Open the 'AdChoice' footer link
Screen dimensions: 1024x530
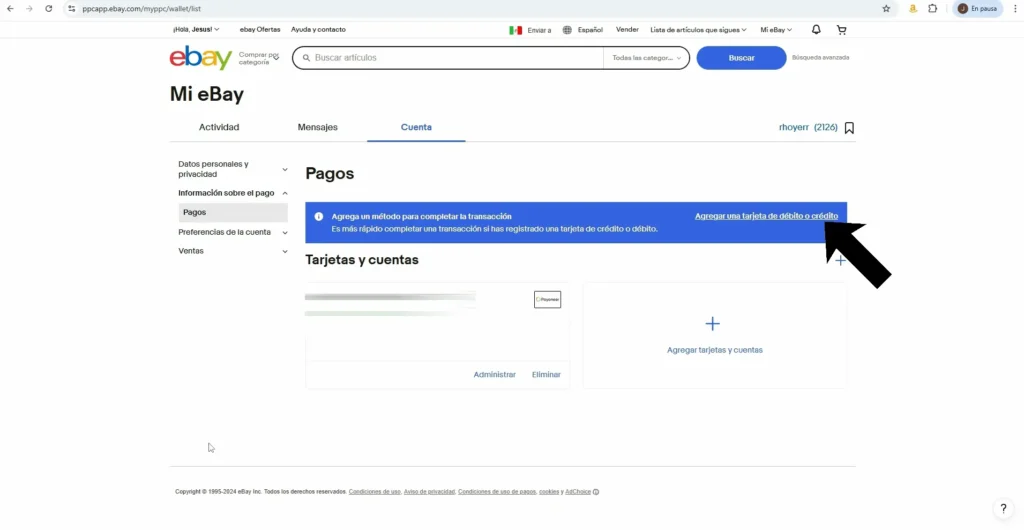tap(578, 492)
